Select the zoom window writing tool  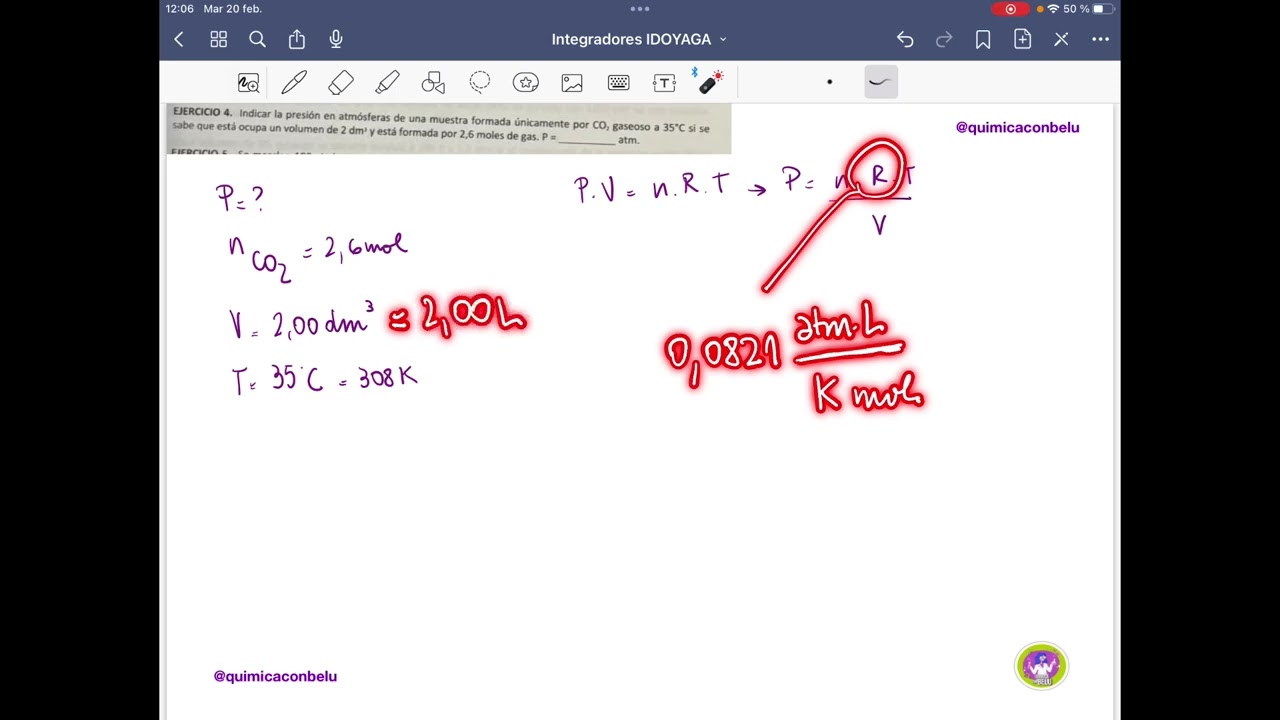pos(248,83)
